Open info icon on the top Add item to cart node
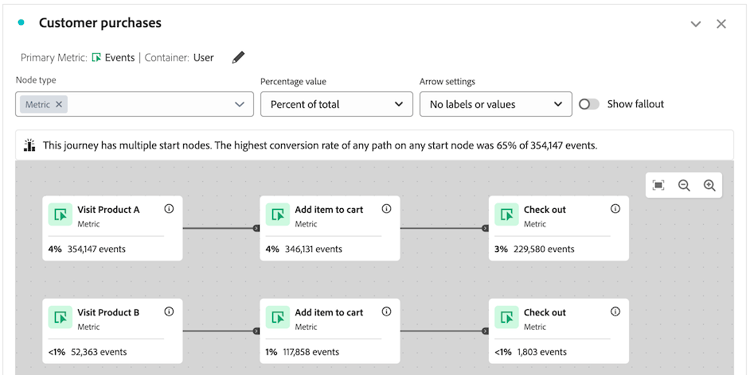750x375 pixels. (x=386, y=209)
